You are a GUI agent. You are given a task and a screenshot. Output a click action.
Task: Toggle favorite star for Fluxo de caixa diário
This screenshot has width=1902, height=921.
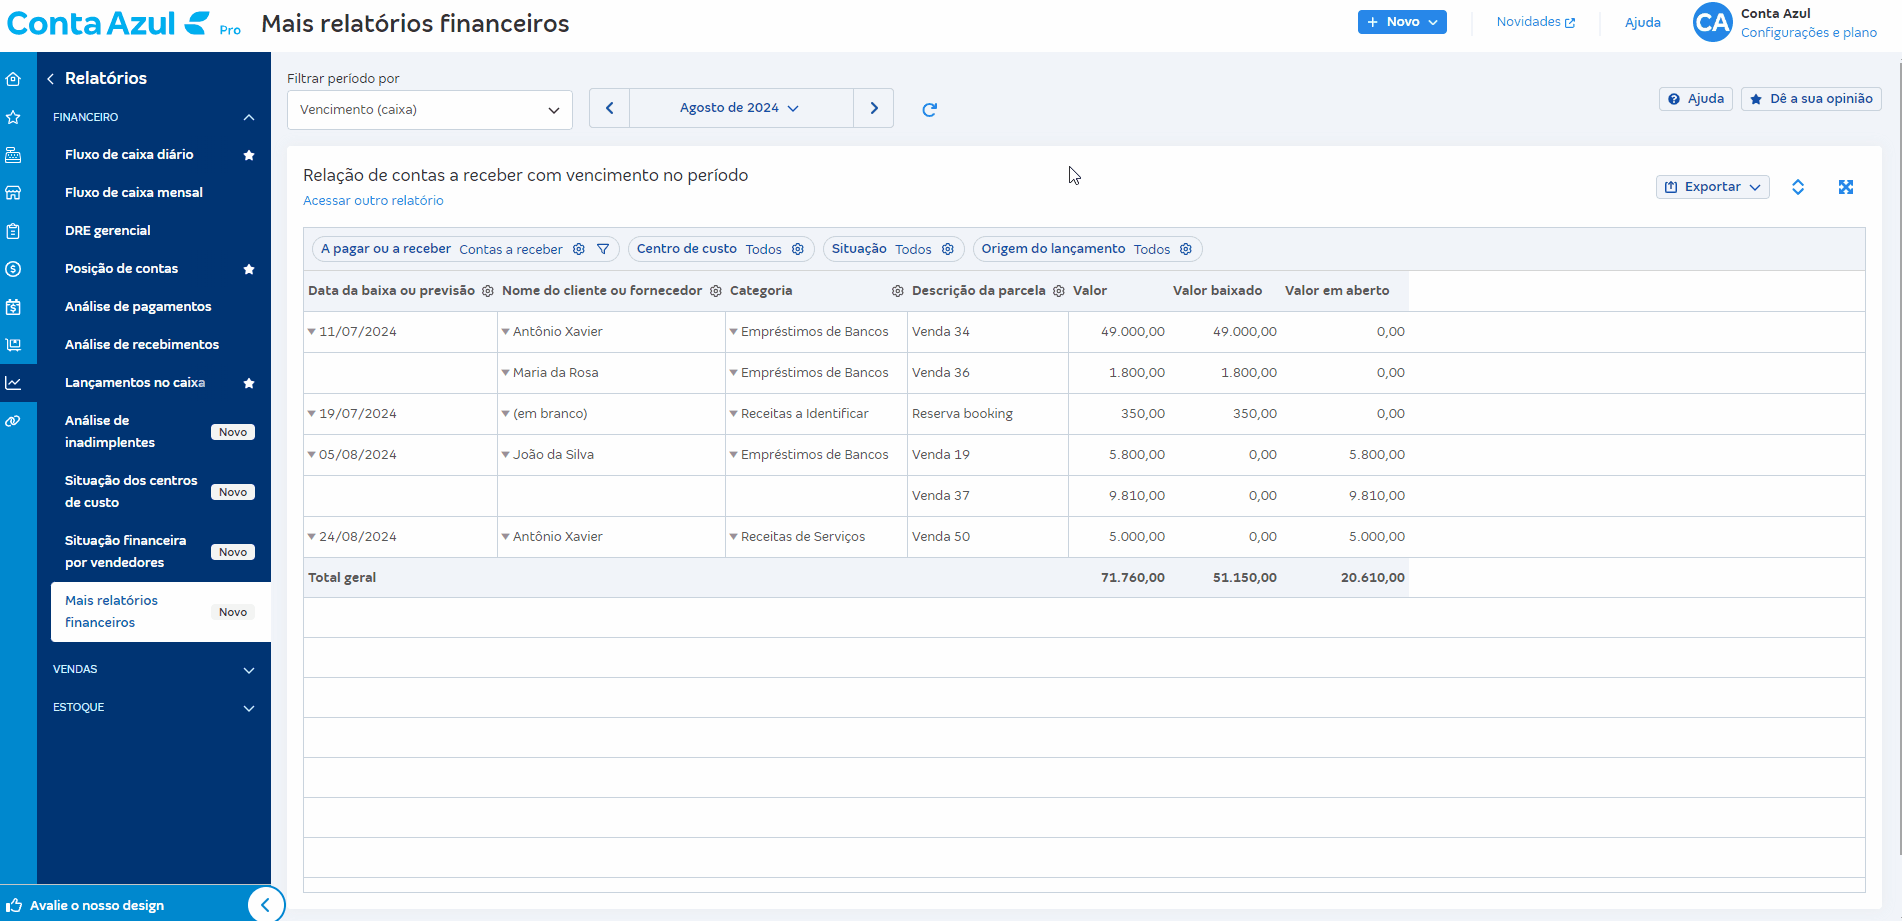pos(249,155)
